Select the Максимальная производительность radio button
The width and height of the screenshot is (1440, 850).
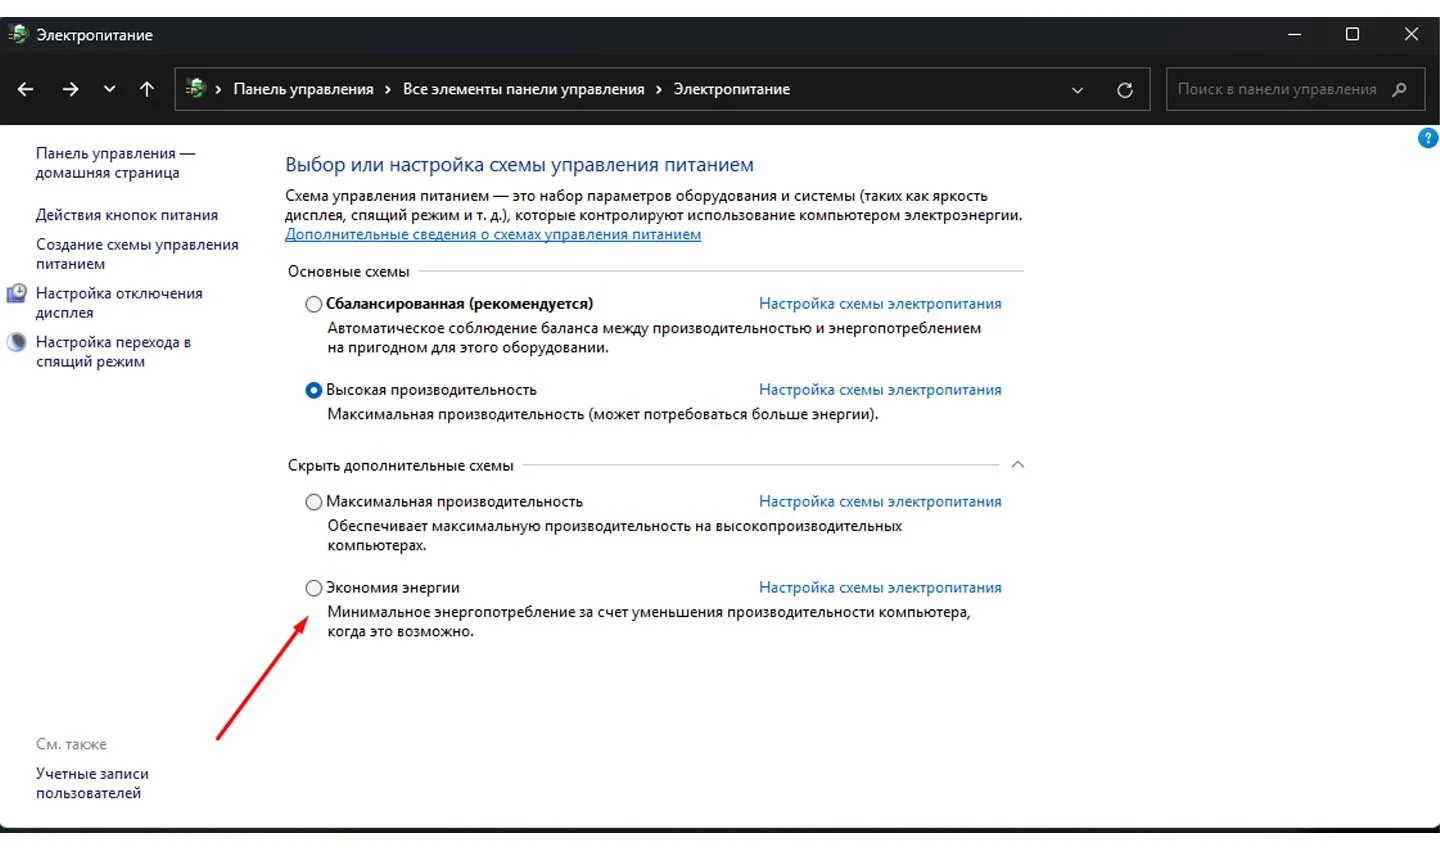click(x=314, y=502)
